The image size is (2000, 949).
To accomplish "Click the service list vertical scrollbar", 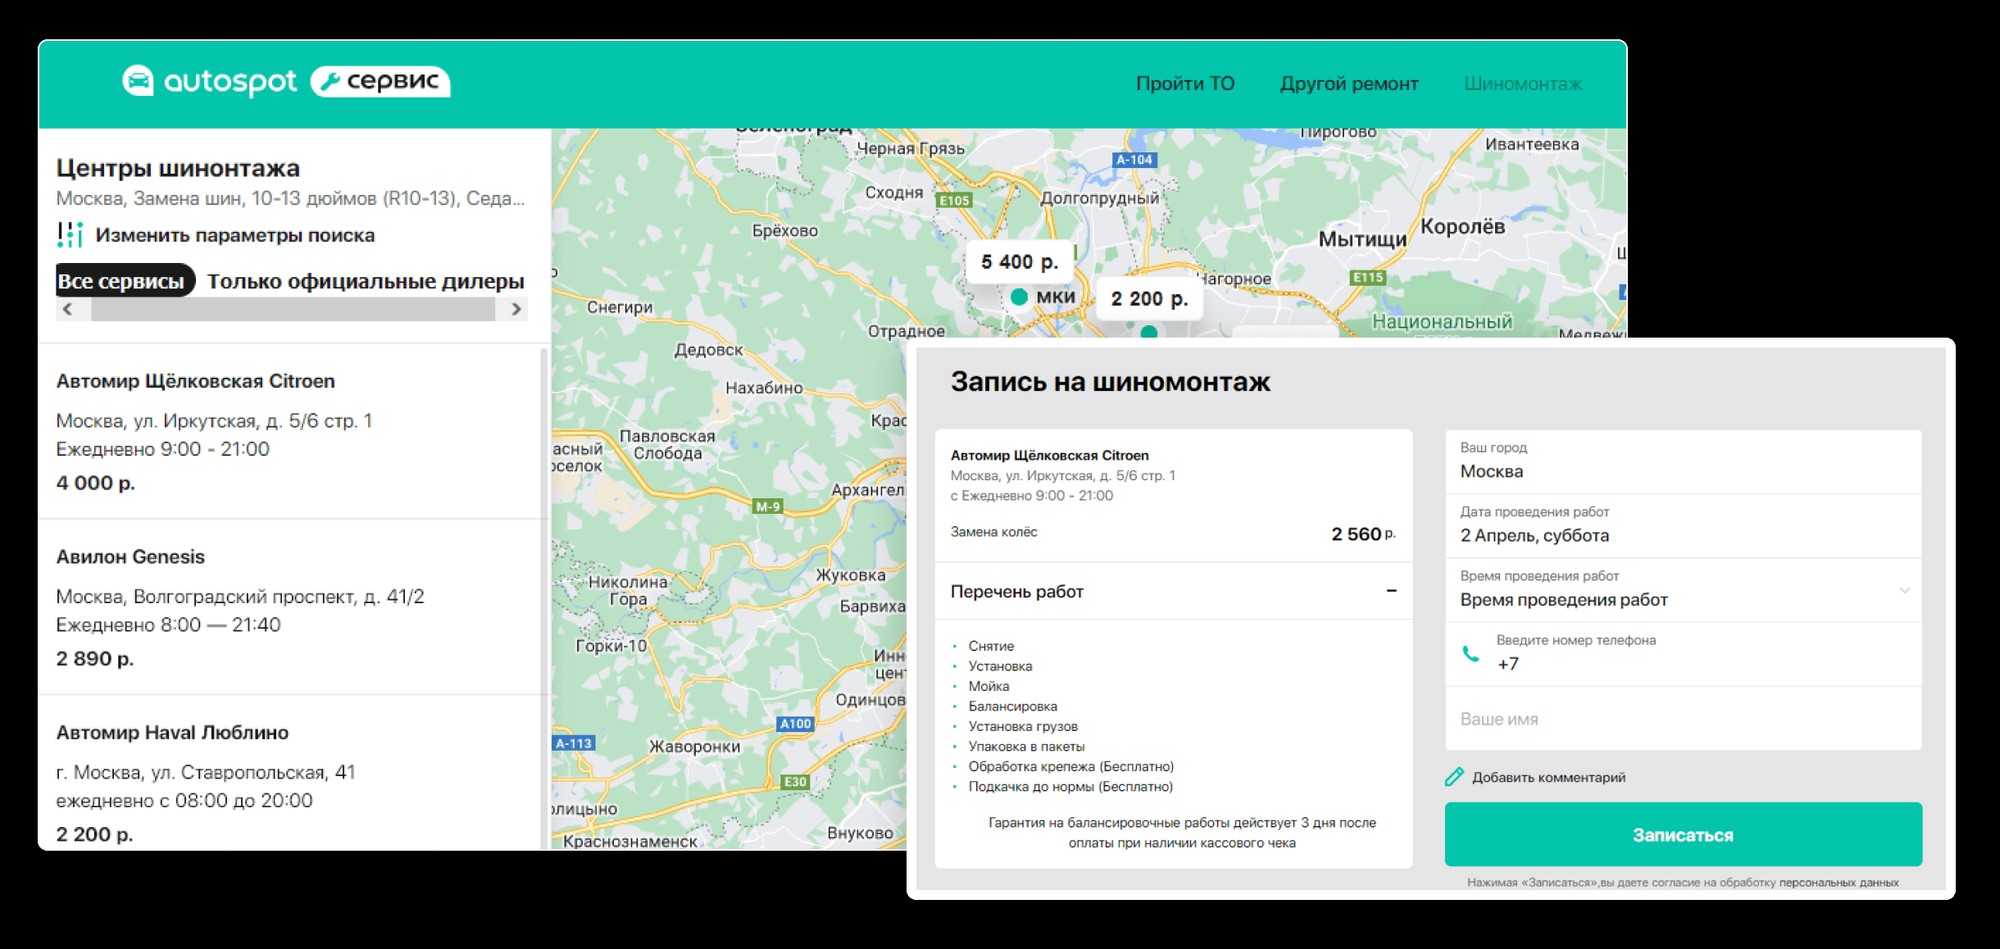I will 545,598.
